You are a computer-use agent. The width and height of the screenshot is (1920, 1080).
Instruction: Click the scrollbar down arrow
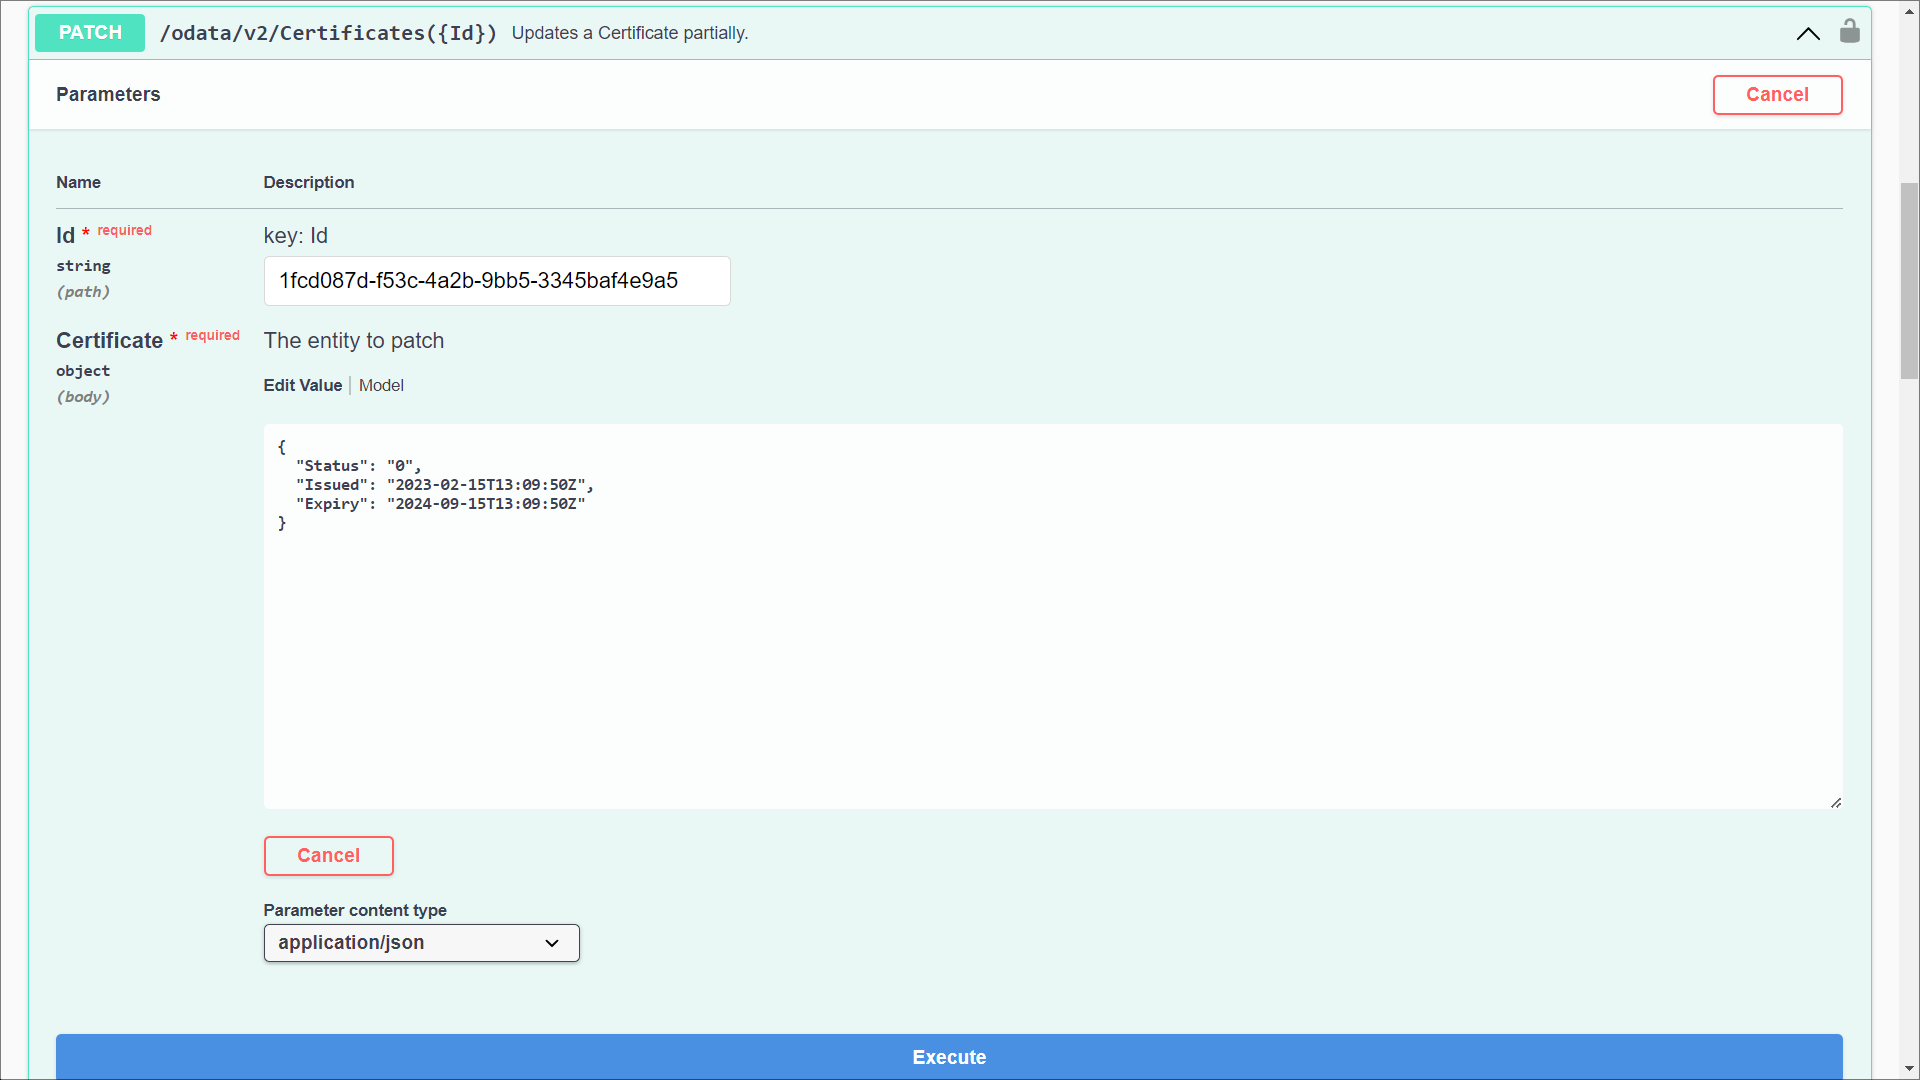1909,1069
